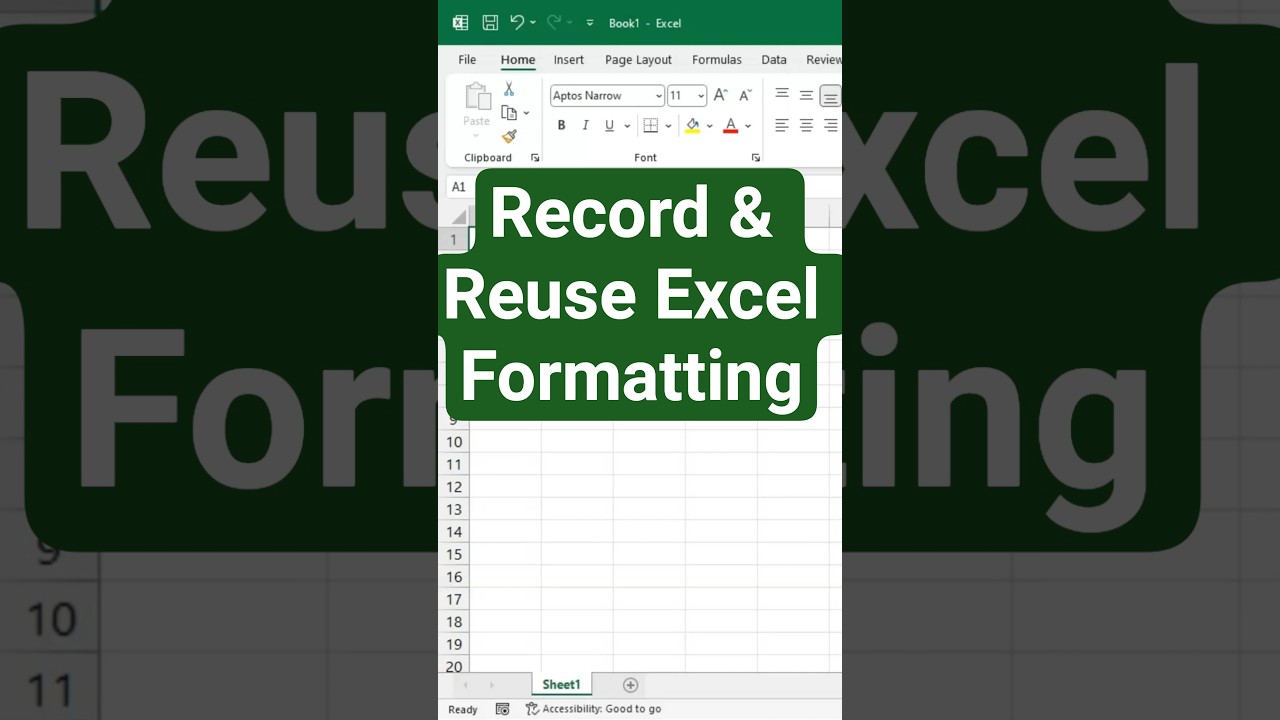Click the next sheet navigation arrow
The height and width of the screenshot is (720, 1280).
tap(491, 685)
